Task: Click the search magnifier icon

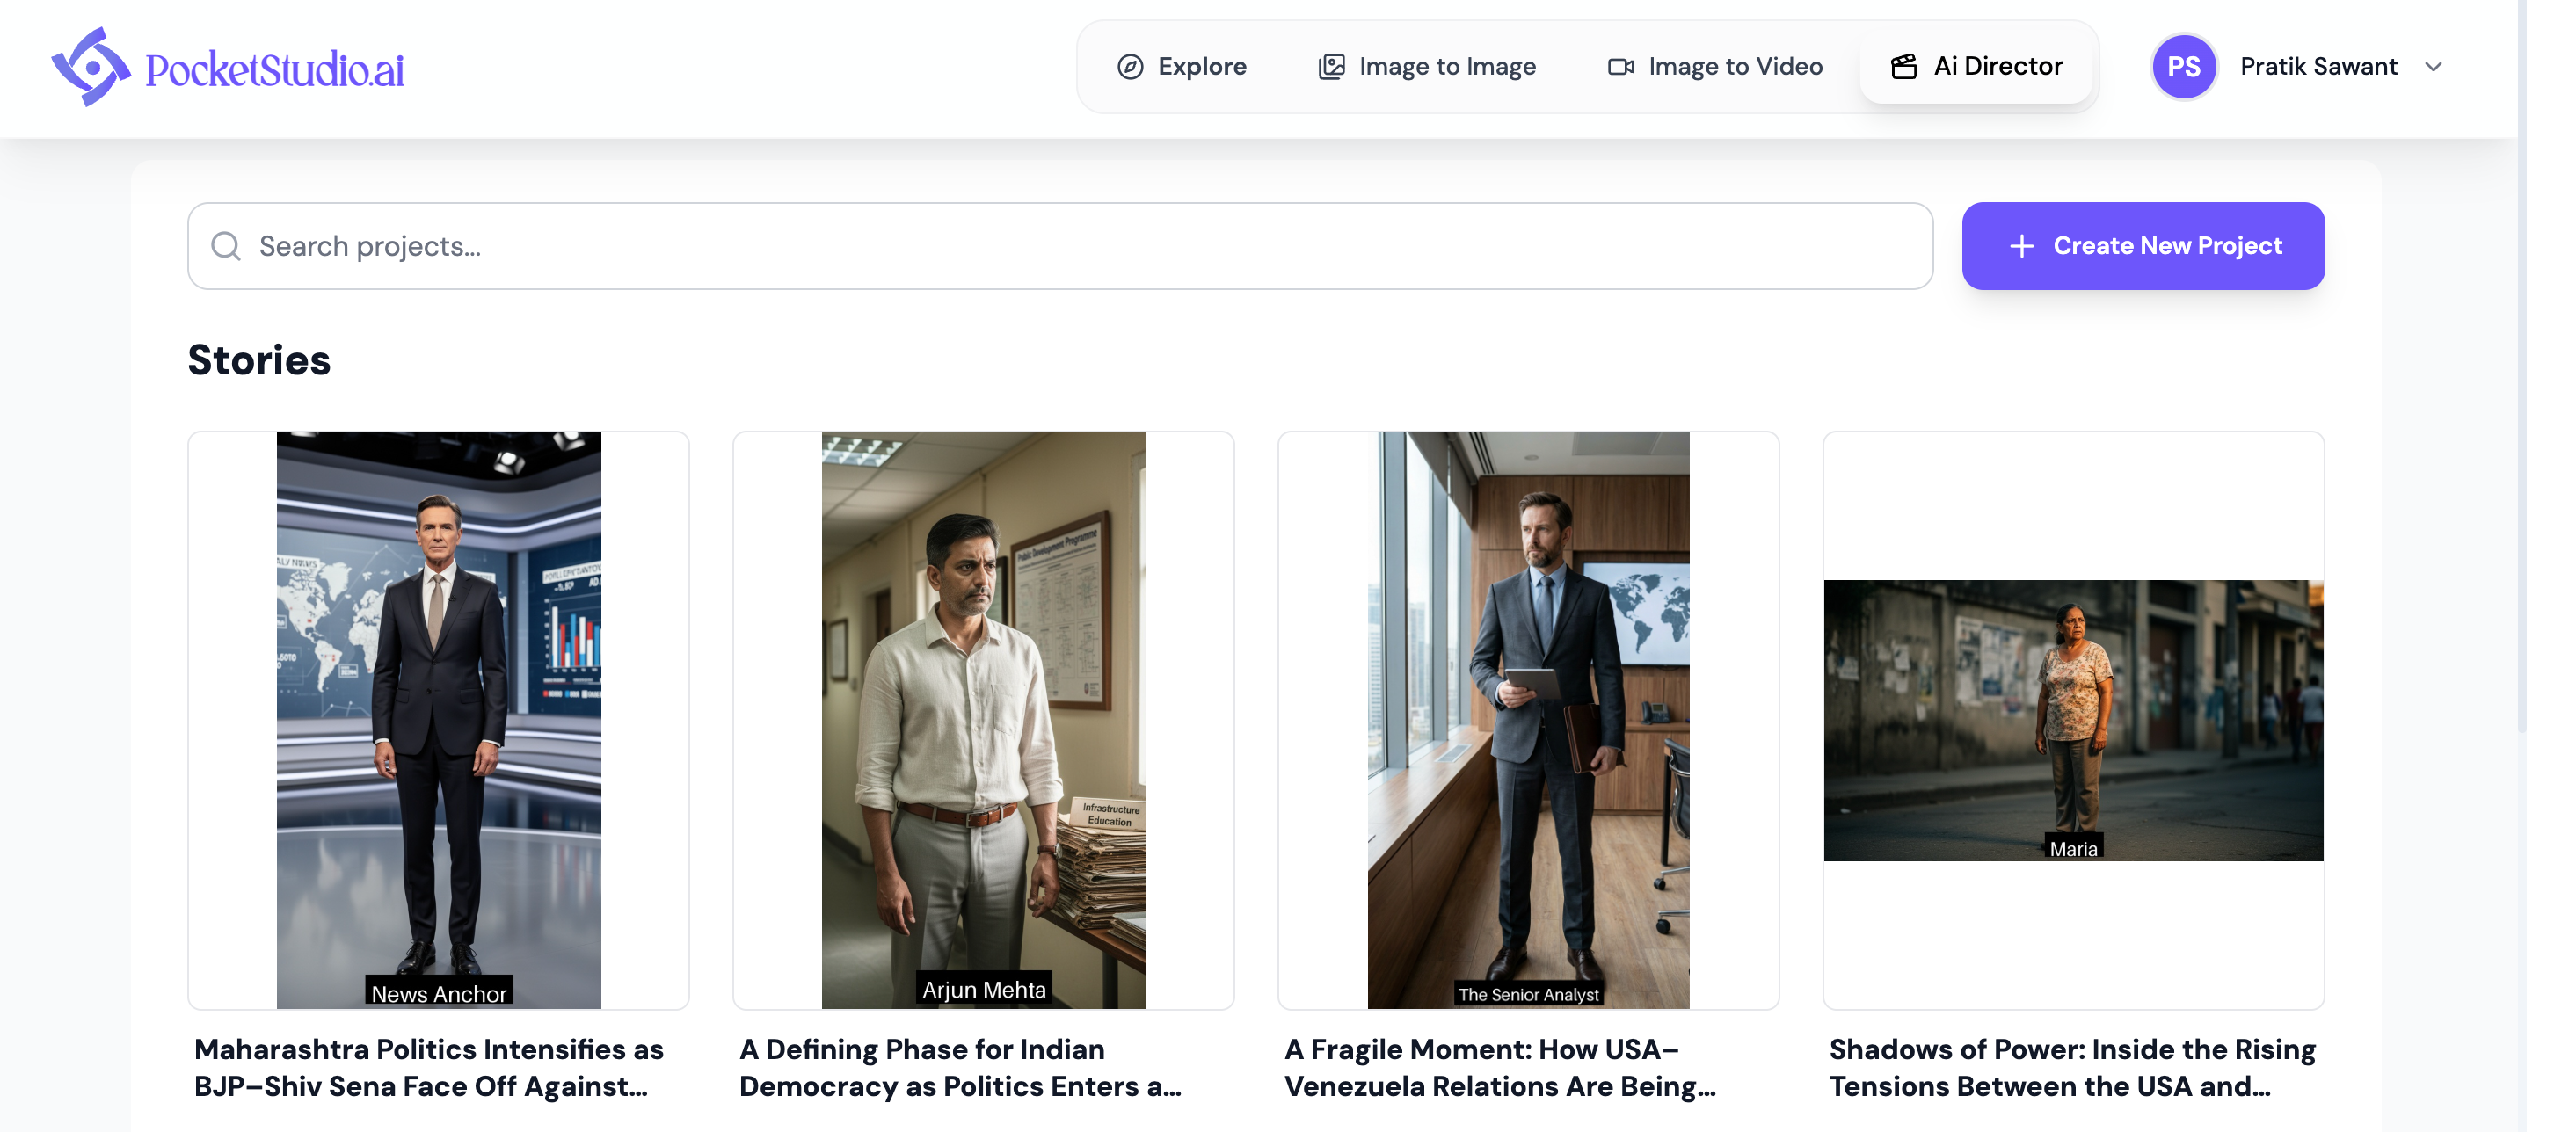Action: point(226,246)
